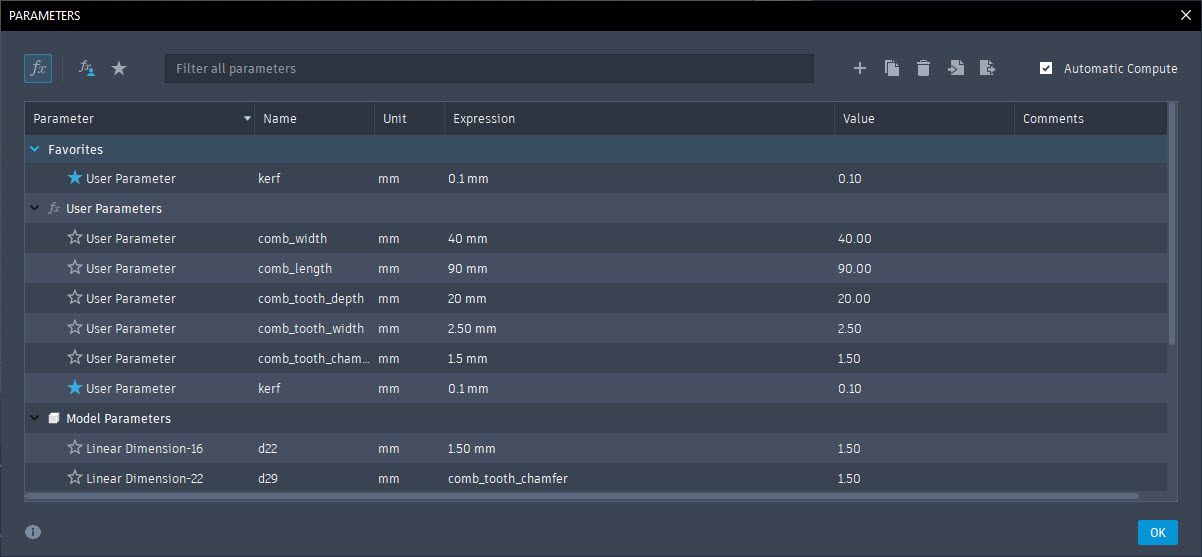Click the delete parameter trash icon
This screenshot has width=1202, height=557.
[x=924, y=68]
